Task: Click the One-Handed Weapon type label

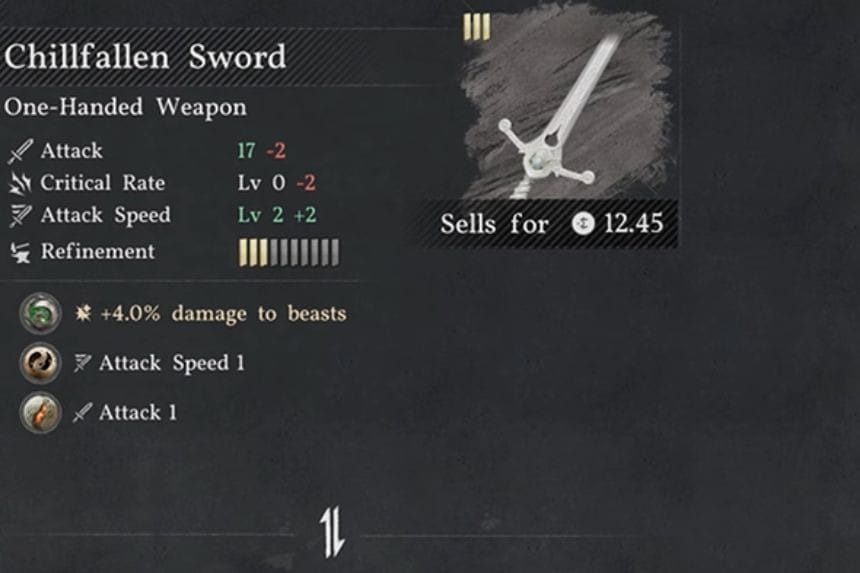Action: (x=125, y=107)
